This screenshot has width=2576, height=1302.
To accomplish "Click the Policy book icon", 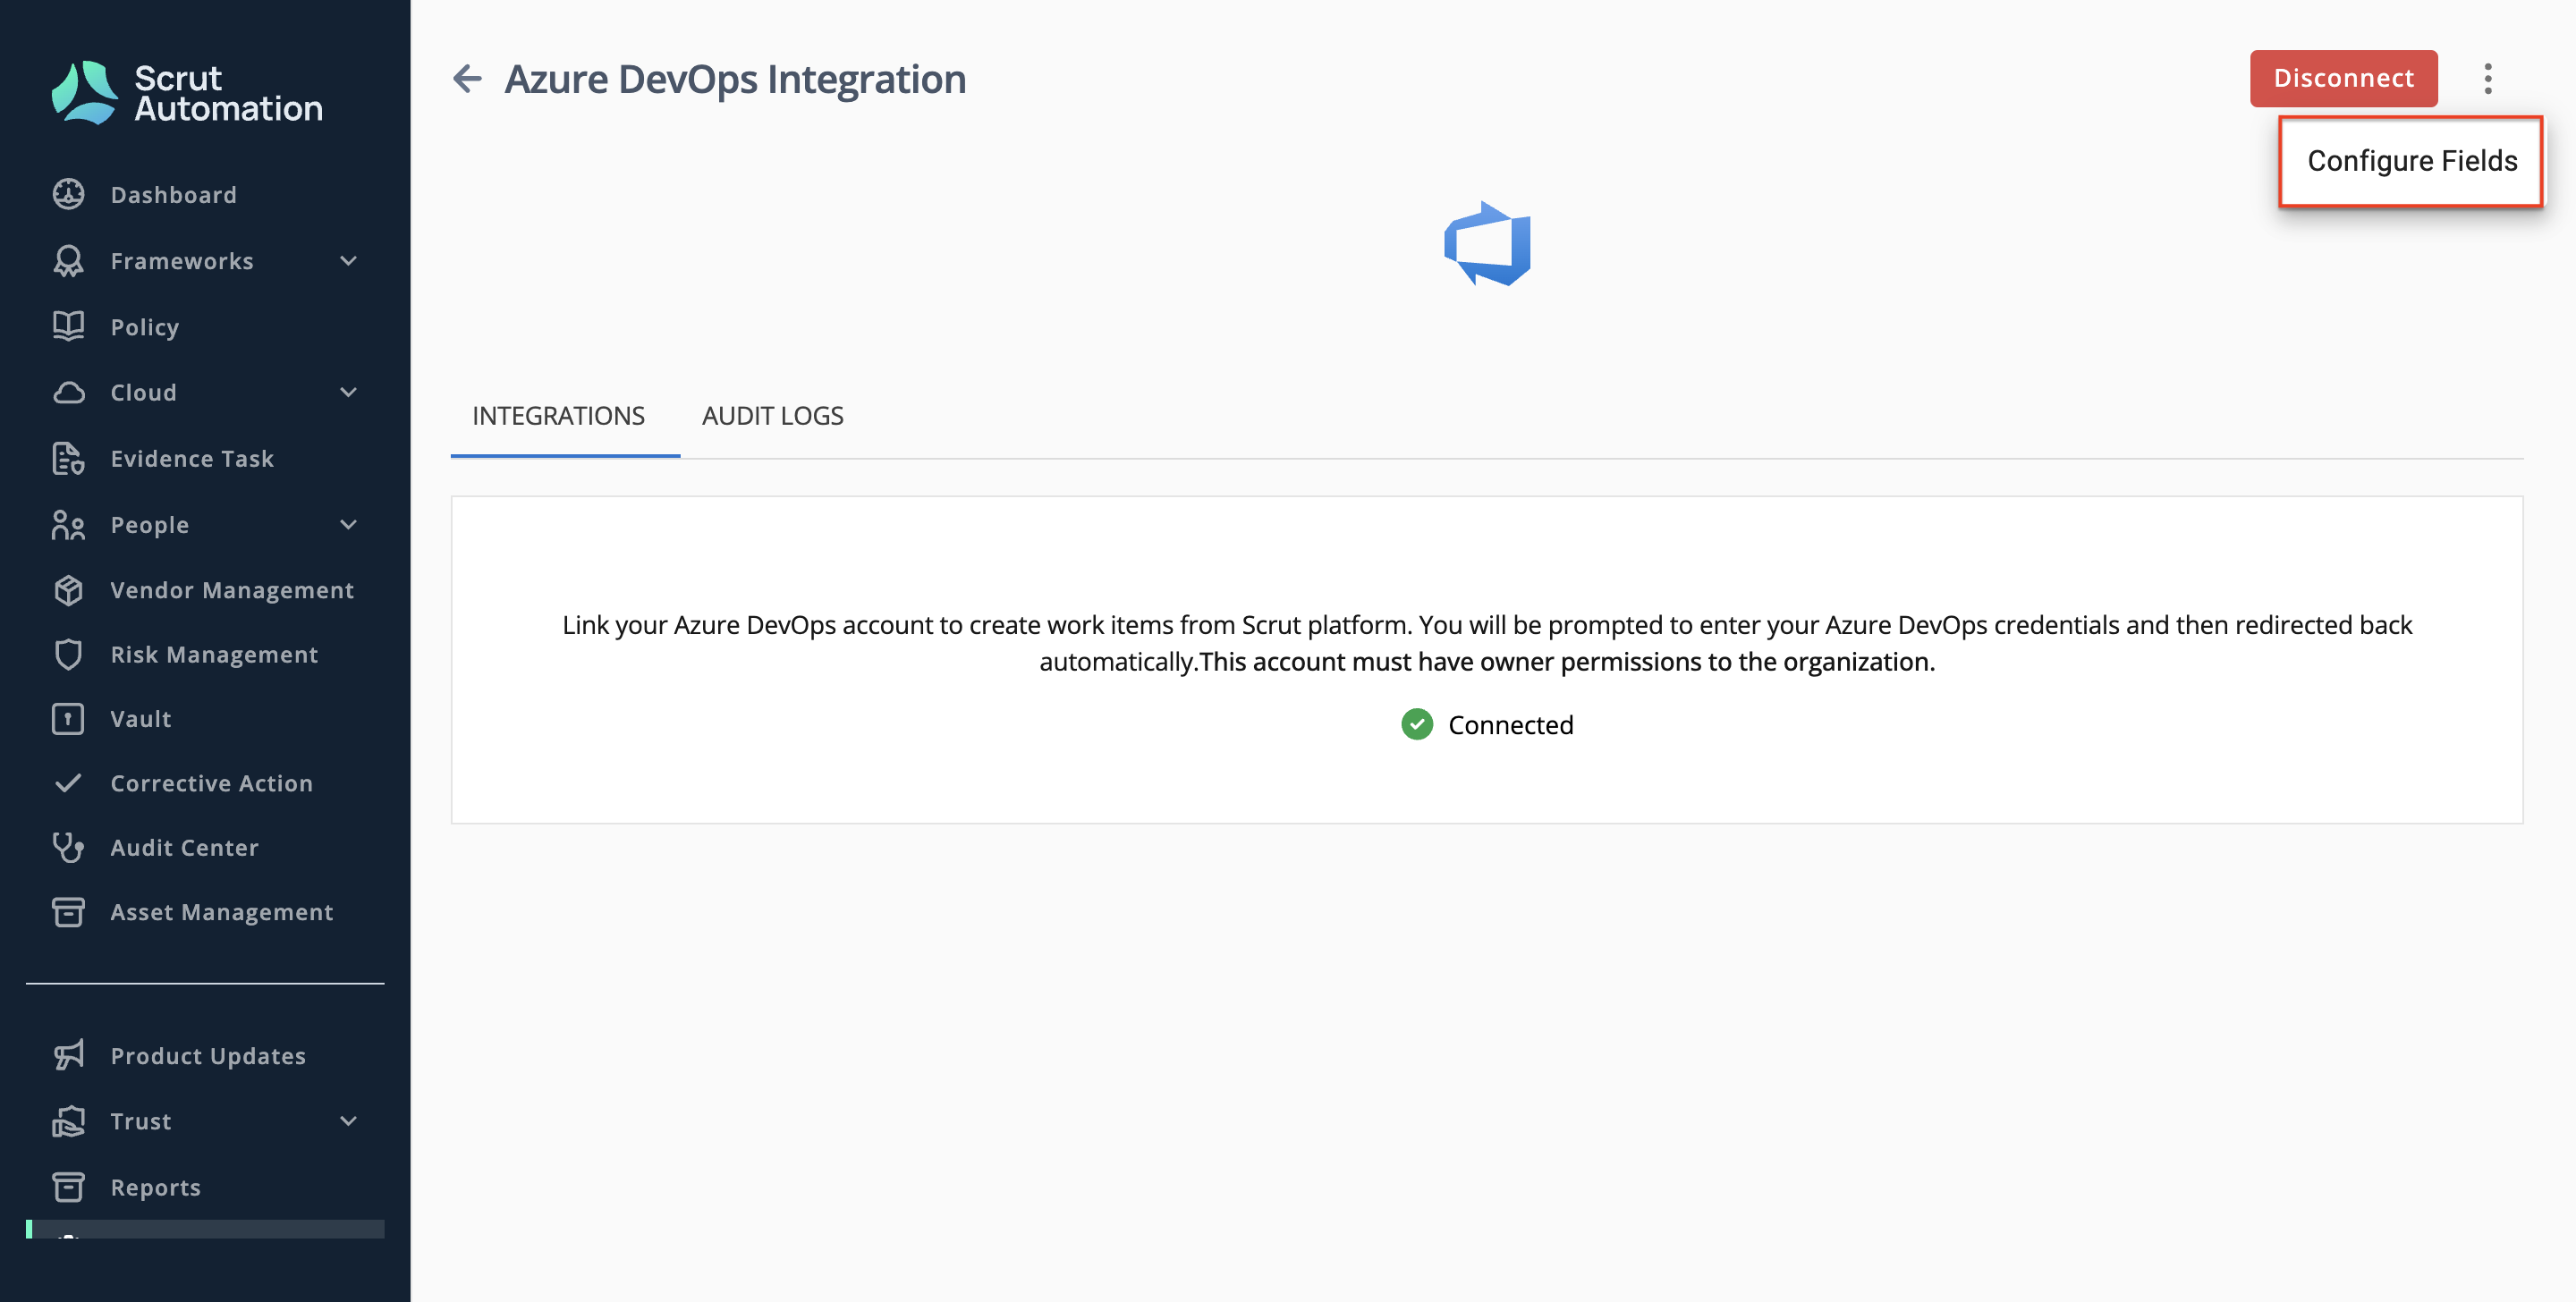I will (68, 326).
